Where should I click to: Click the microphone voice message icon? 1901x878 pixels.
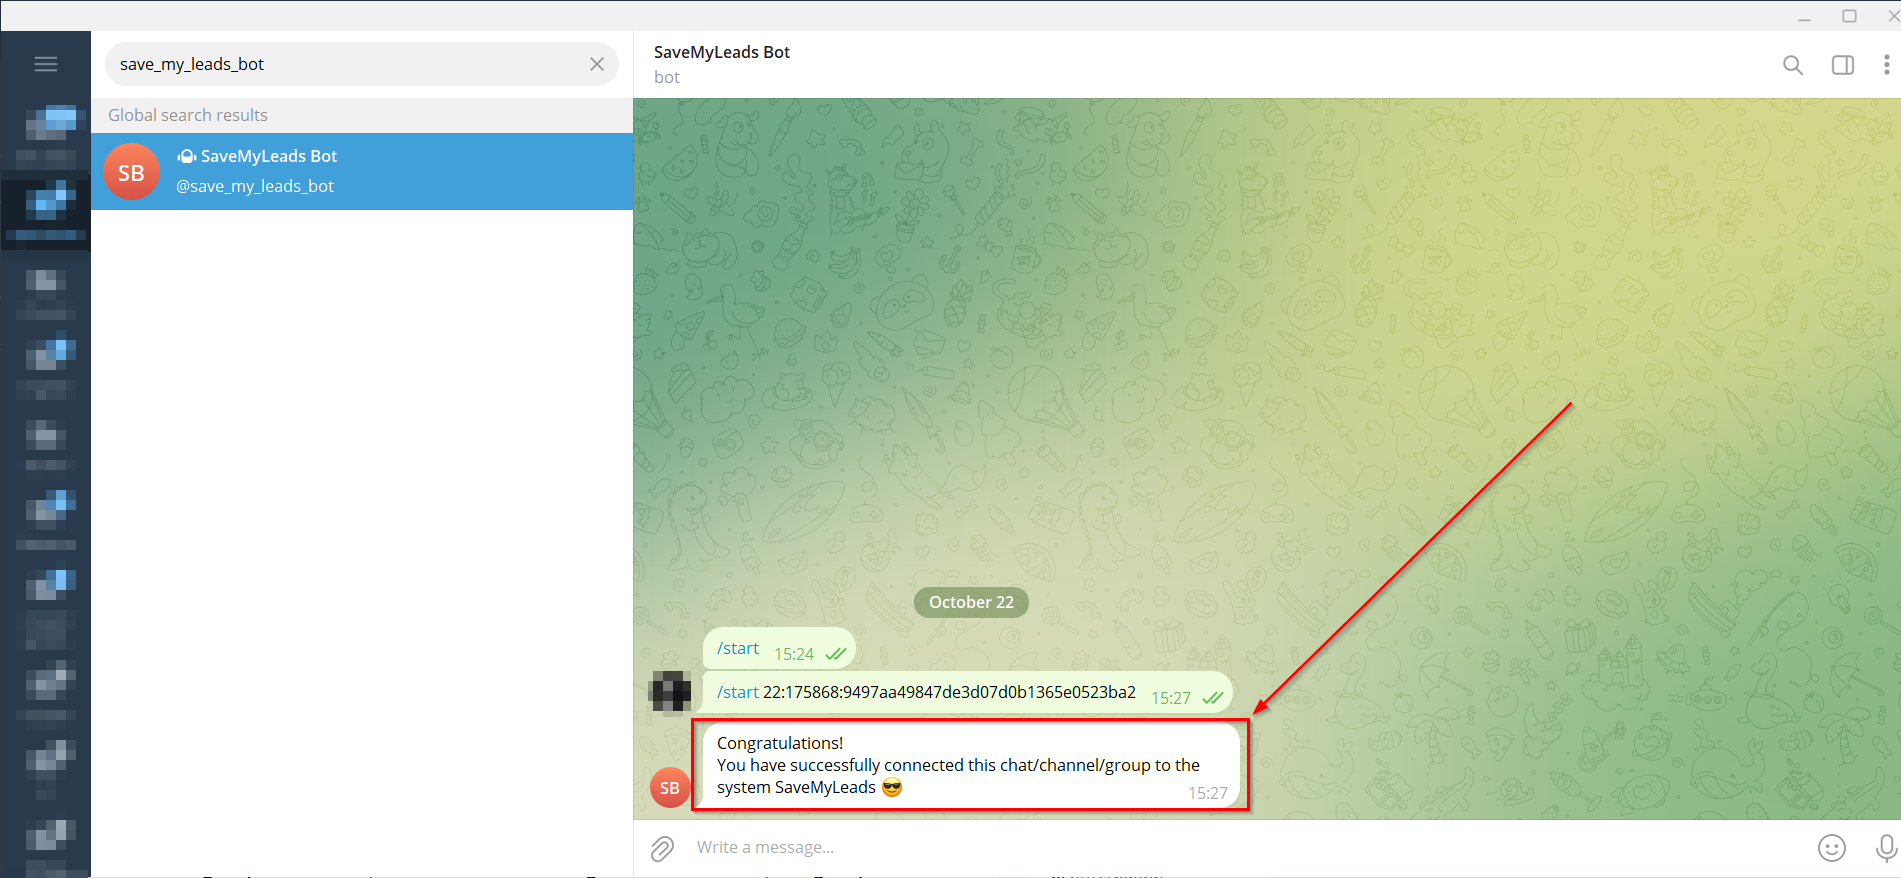(x=1885, y=848)
